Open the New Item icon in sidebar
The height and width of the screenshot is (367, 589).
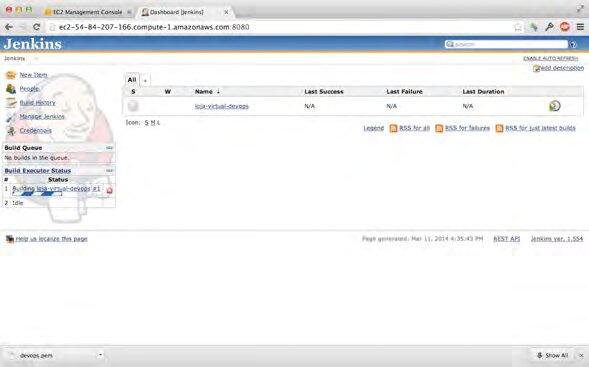(11, 75)
